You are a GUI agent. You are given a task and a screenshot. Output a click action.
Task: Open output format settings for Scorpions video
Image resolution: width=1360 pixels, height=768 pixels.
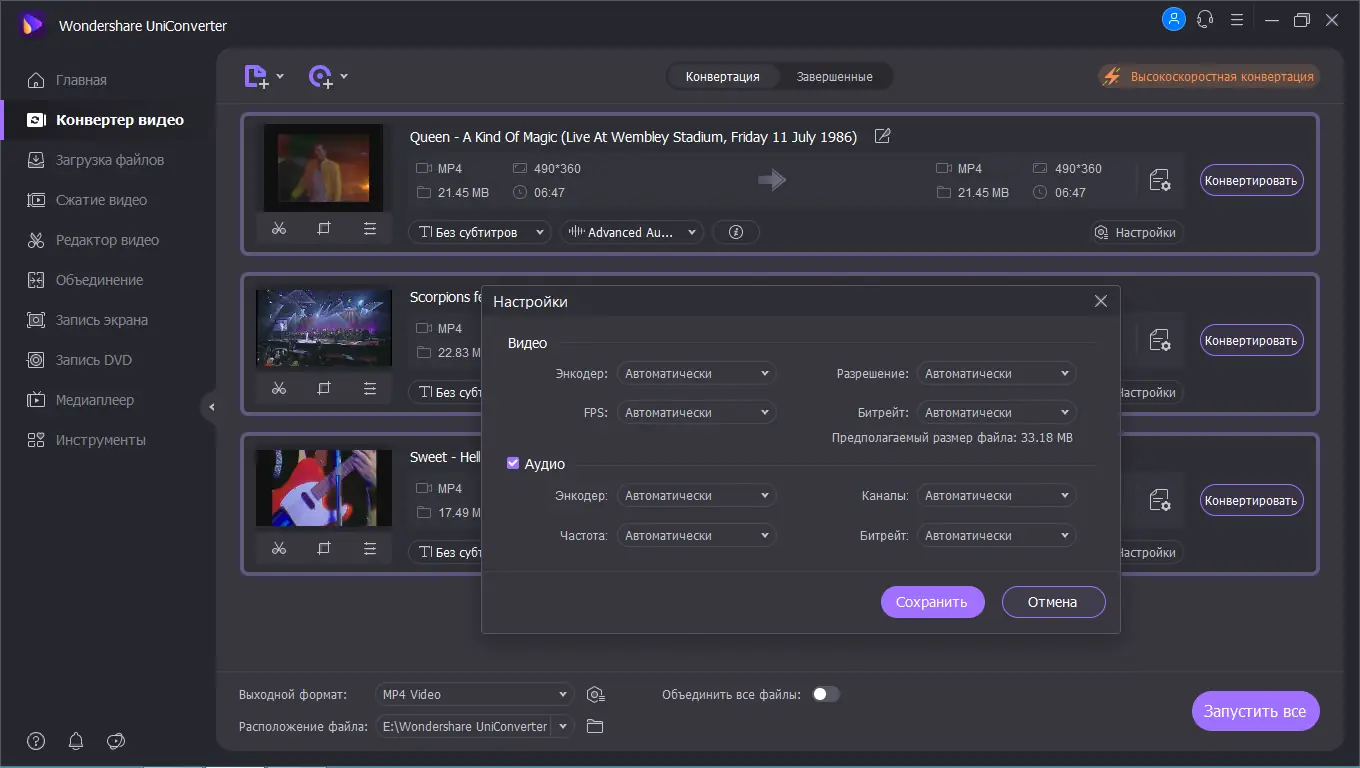pos(1160,340)
